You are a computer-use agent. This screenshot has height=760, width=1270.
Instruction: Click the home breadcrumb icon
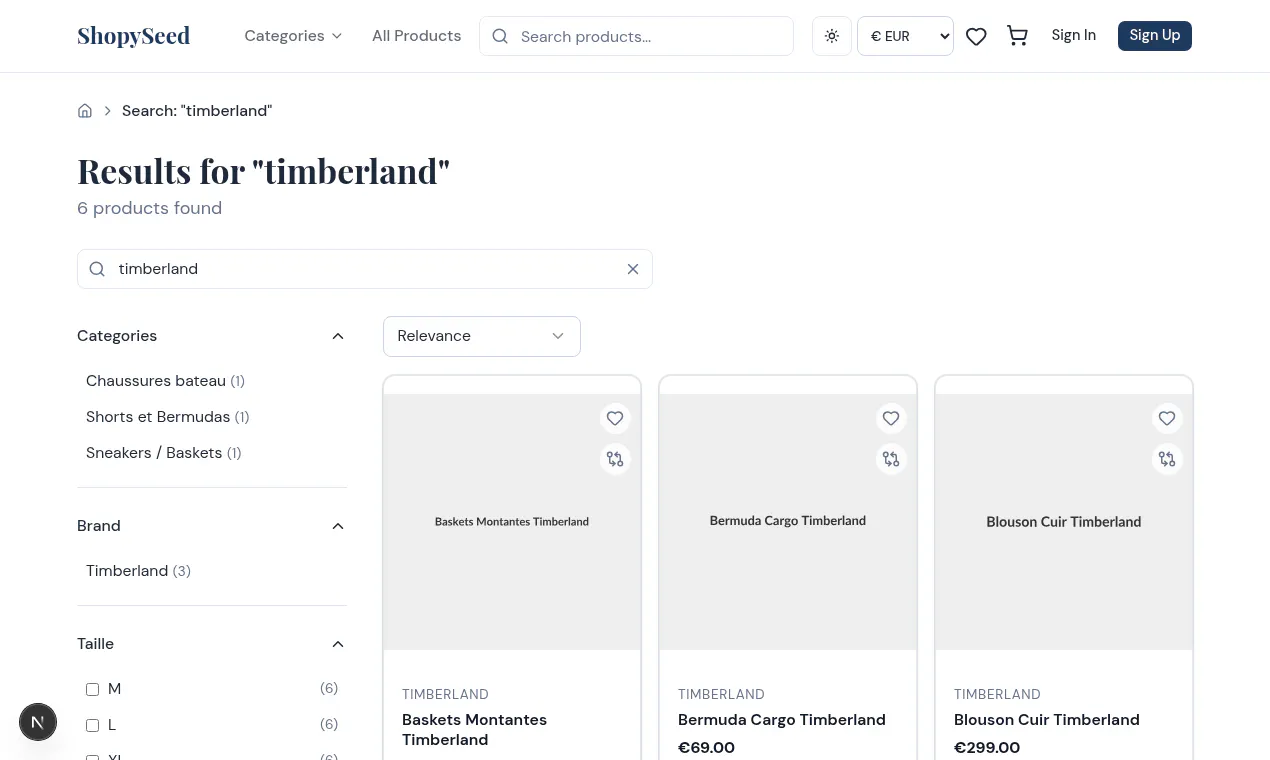point(85,111)
